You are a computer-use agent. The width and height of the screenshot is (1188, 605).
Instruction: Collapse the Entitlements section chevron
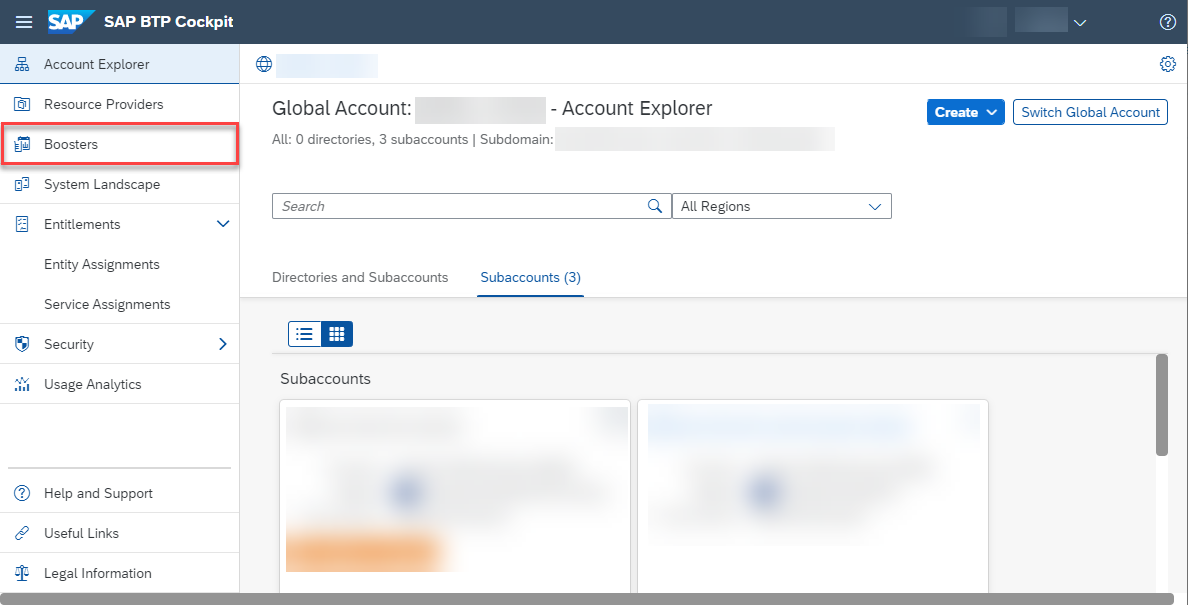tap(223, 224)
